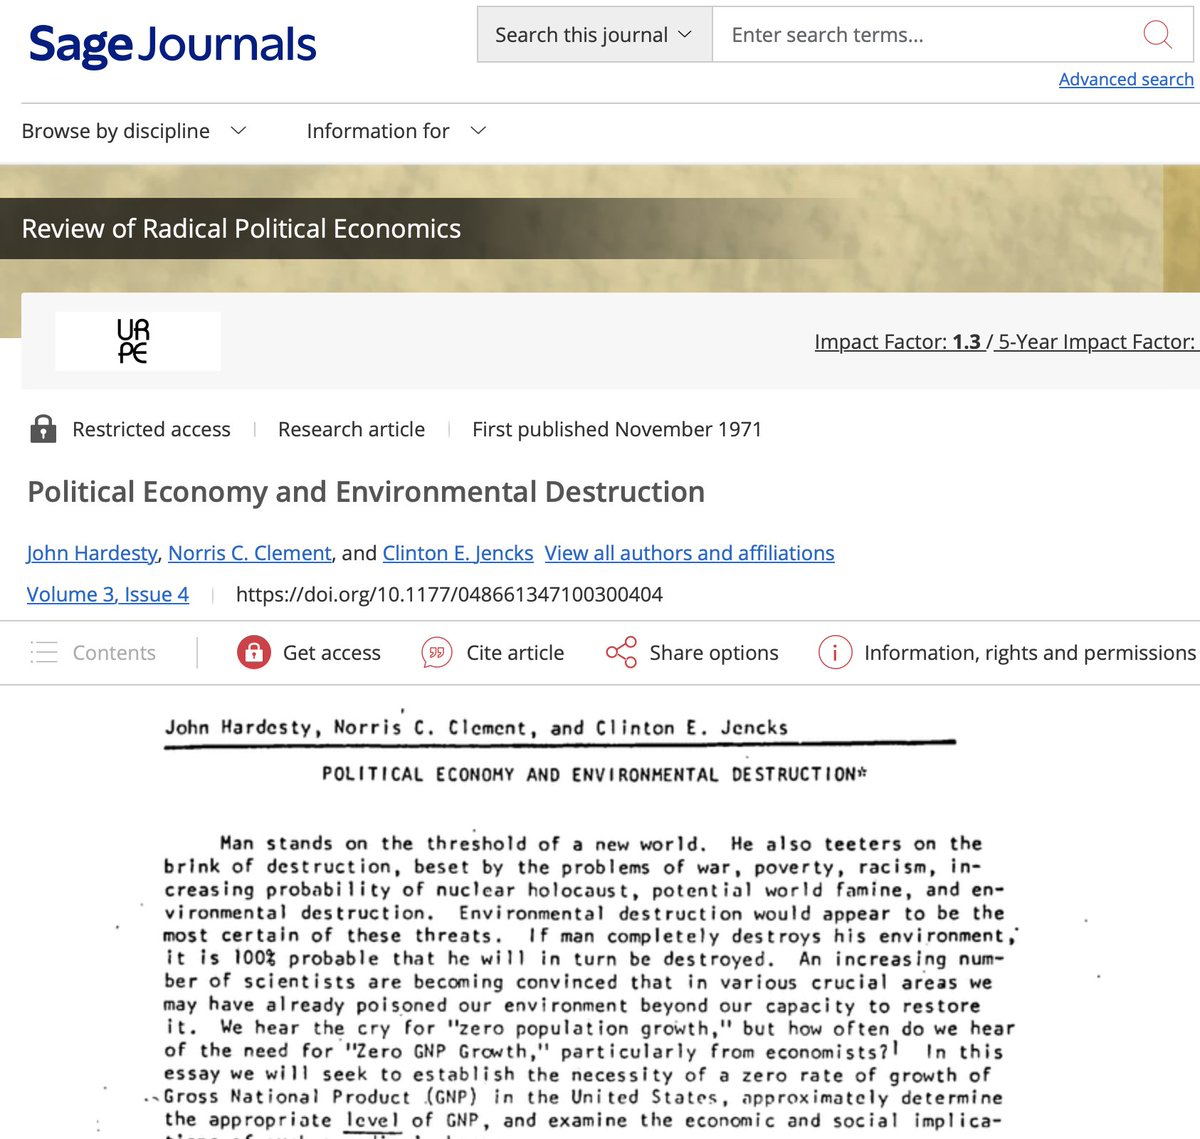Open Clinton E. Jencks author link
This screenshot has width=1200, height=1139.
tap(458, 553)
